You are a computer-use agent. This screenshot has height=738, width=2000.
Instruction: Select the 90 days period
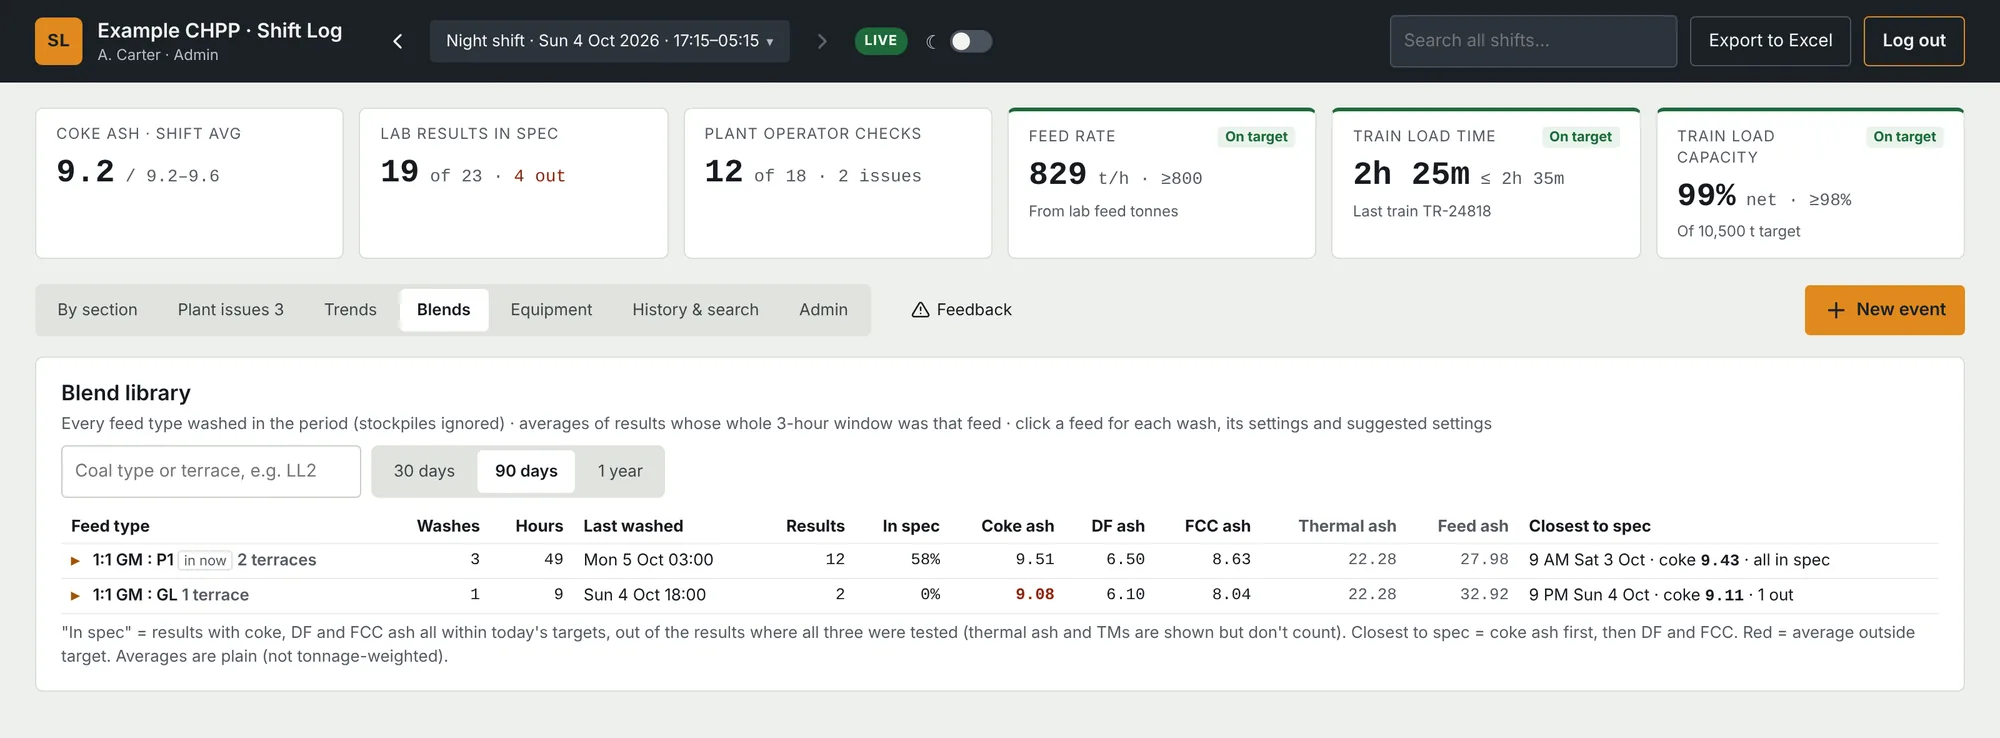coord(526,471)
